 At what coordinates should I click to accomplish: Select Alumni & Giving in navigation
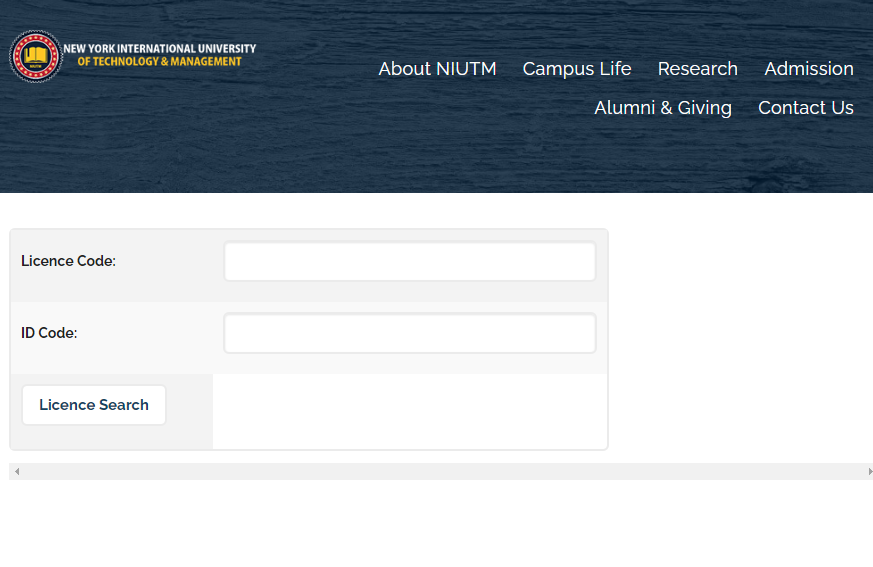pyautogui.click(x=663, y=107)
